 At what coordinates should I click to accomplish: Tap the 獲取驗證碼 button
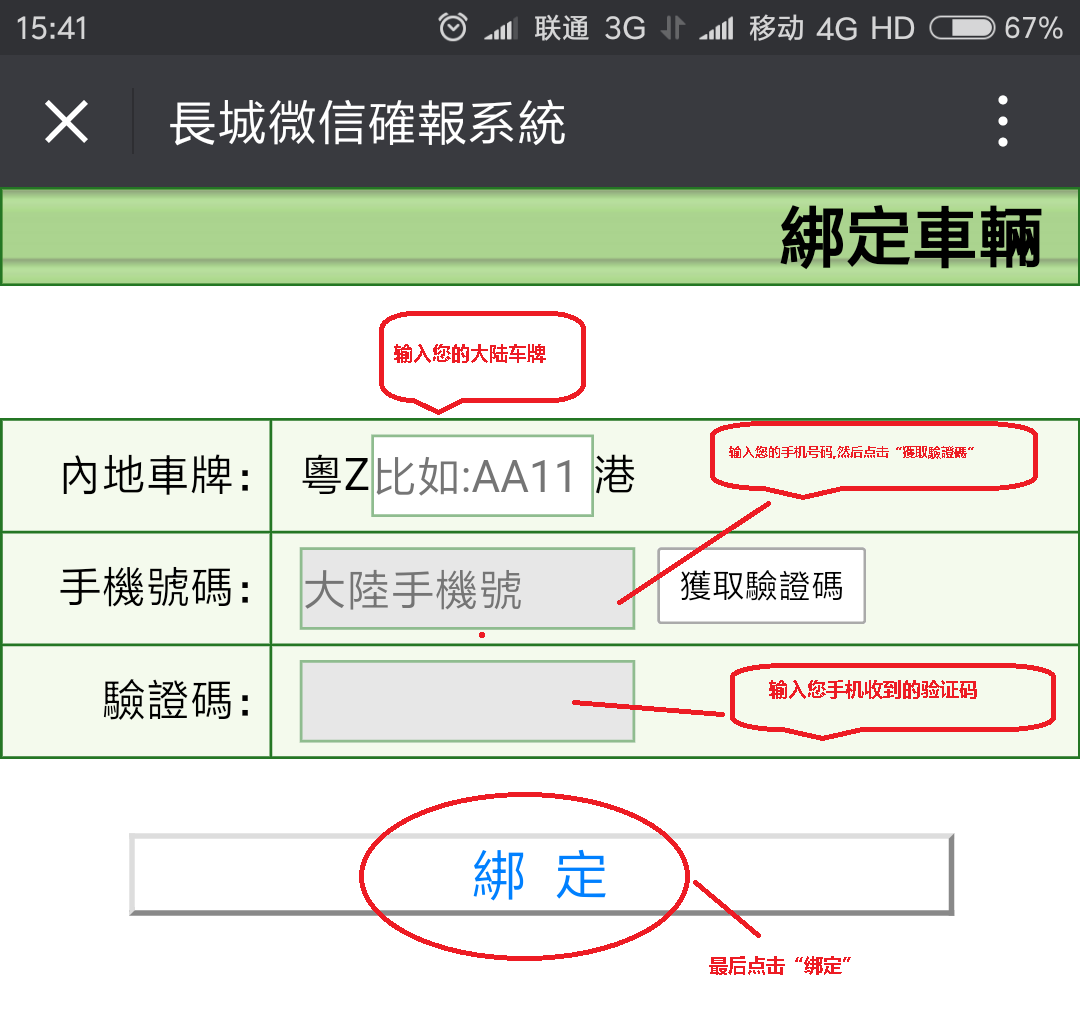pyautogui.click(x=761, y=586)
